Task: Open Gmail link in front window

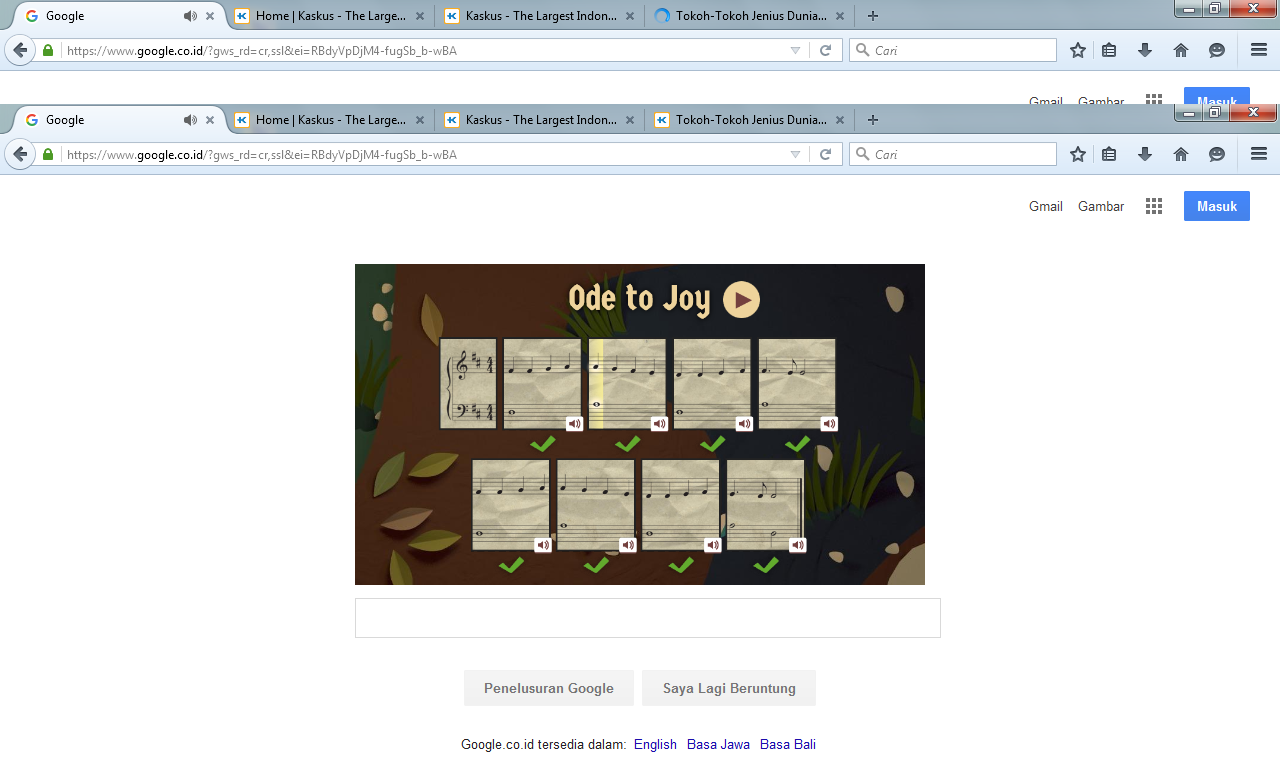Action: pyautogui.click(x=1046, y=206)
